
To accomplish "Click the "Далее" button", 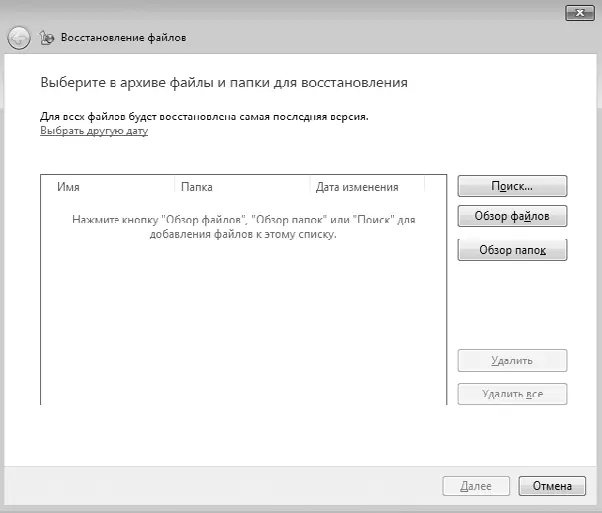I will [x=476, y=486].
